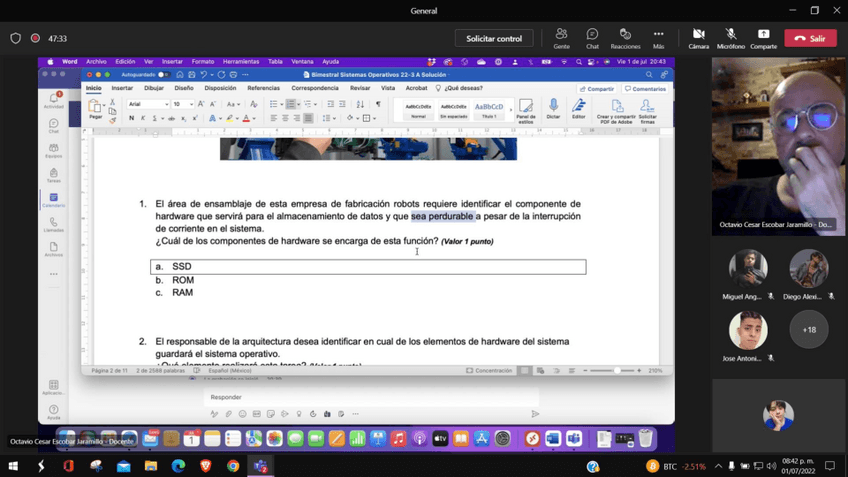
Task: Open the Arial font name dropdown
Action: 147,104
